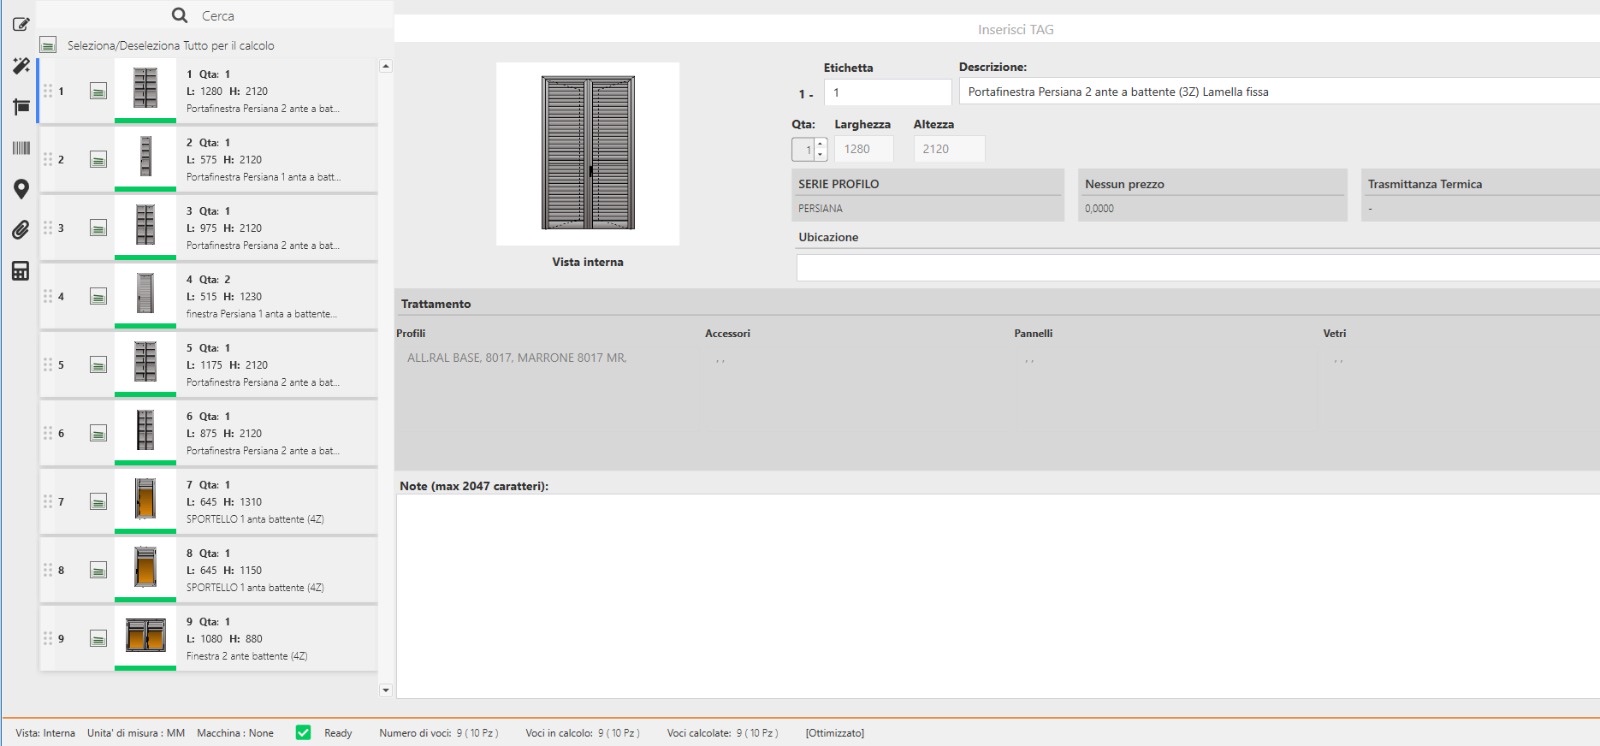Click Macchina : None in status bar
The width and height of the screenshot is (1600, 746).
pyautogui.click(x=235, y=733)
